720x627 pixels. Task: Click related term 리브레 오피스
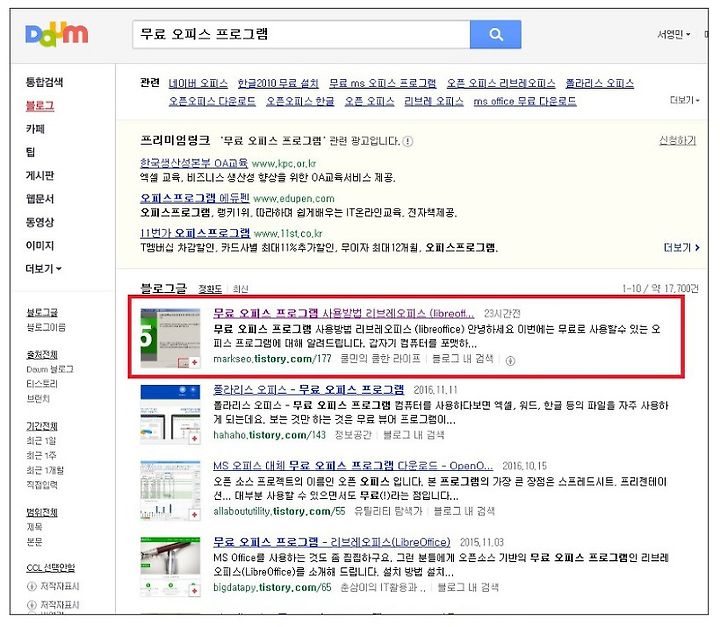(x=433, y=101)
